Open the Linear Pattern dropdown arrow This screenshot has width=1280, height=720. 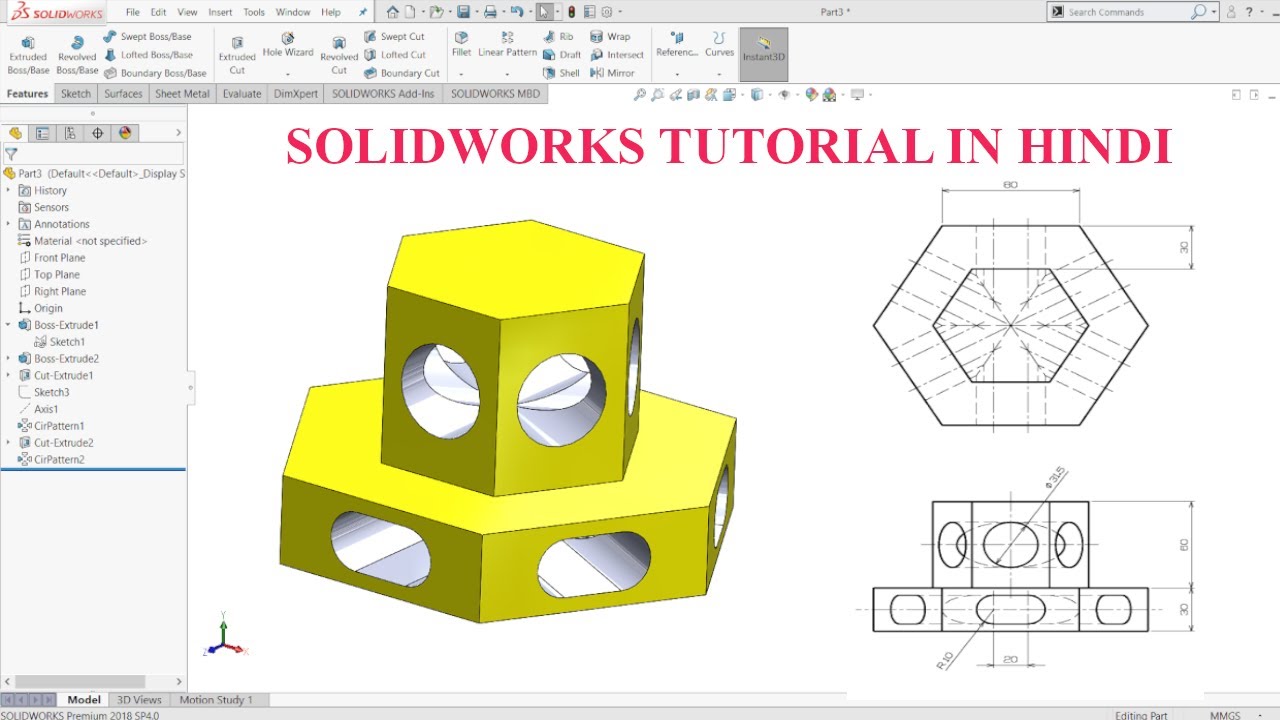coord(507,74)
